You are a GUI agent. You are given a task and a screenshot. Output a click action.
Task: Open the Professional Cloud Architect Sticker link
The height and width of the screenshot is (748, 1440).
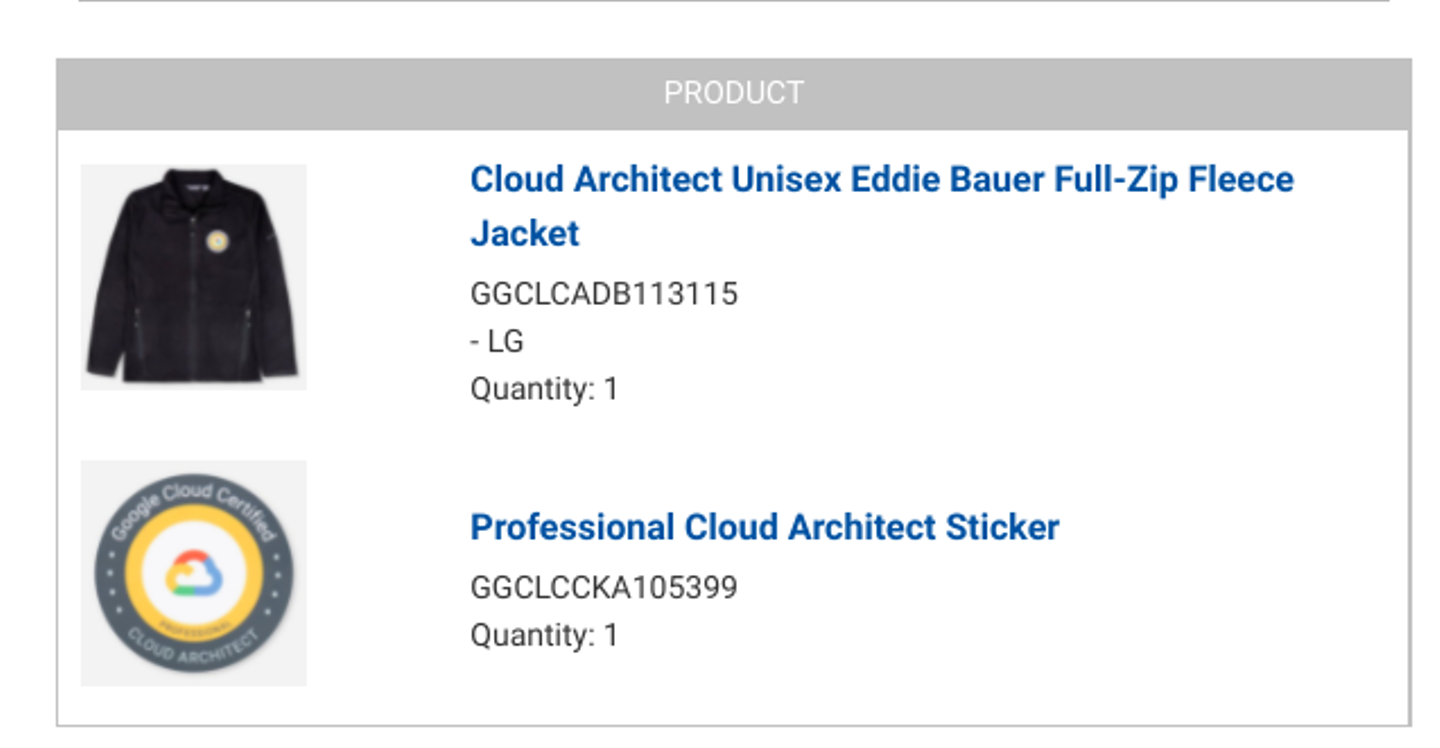tap(764, 527)
